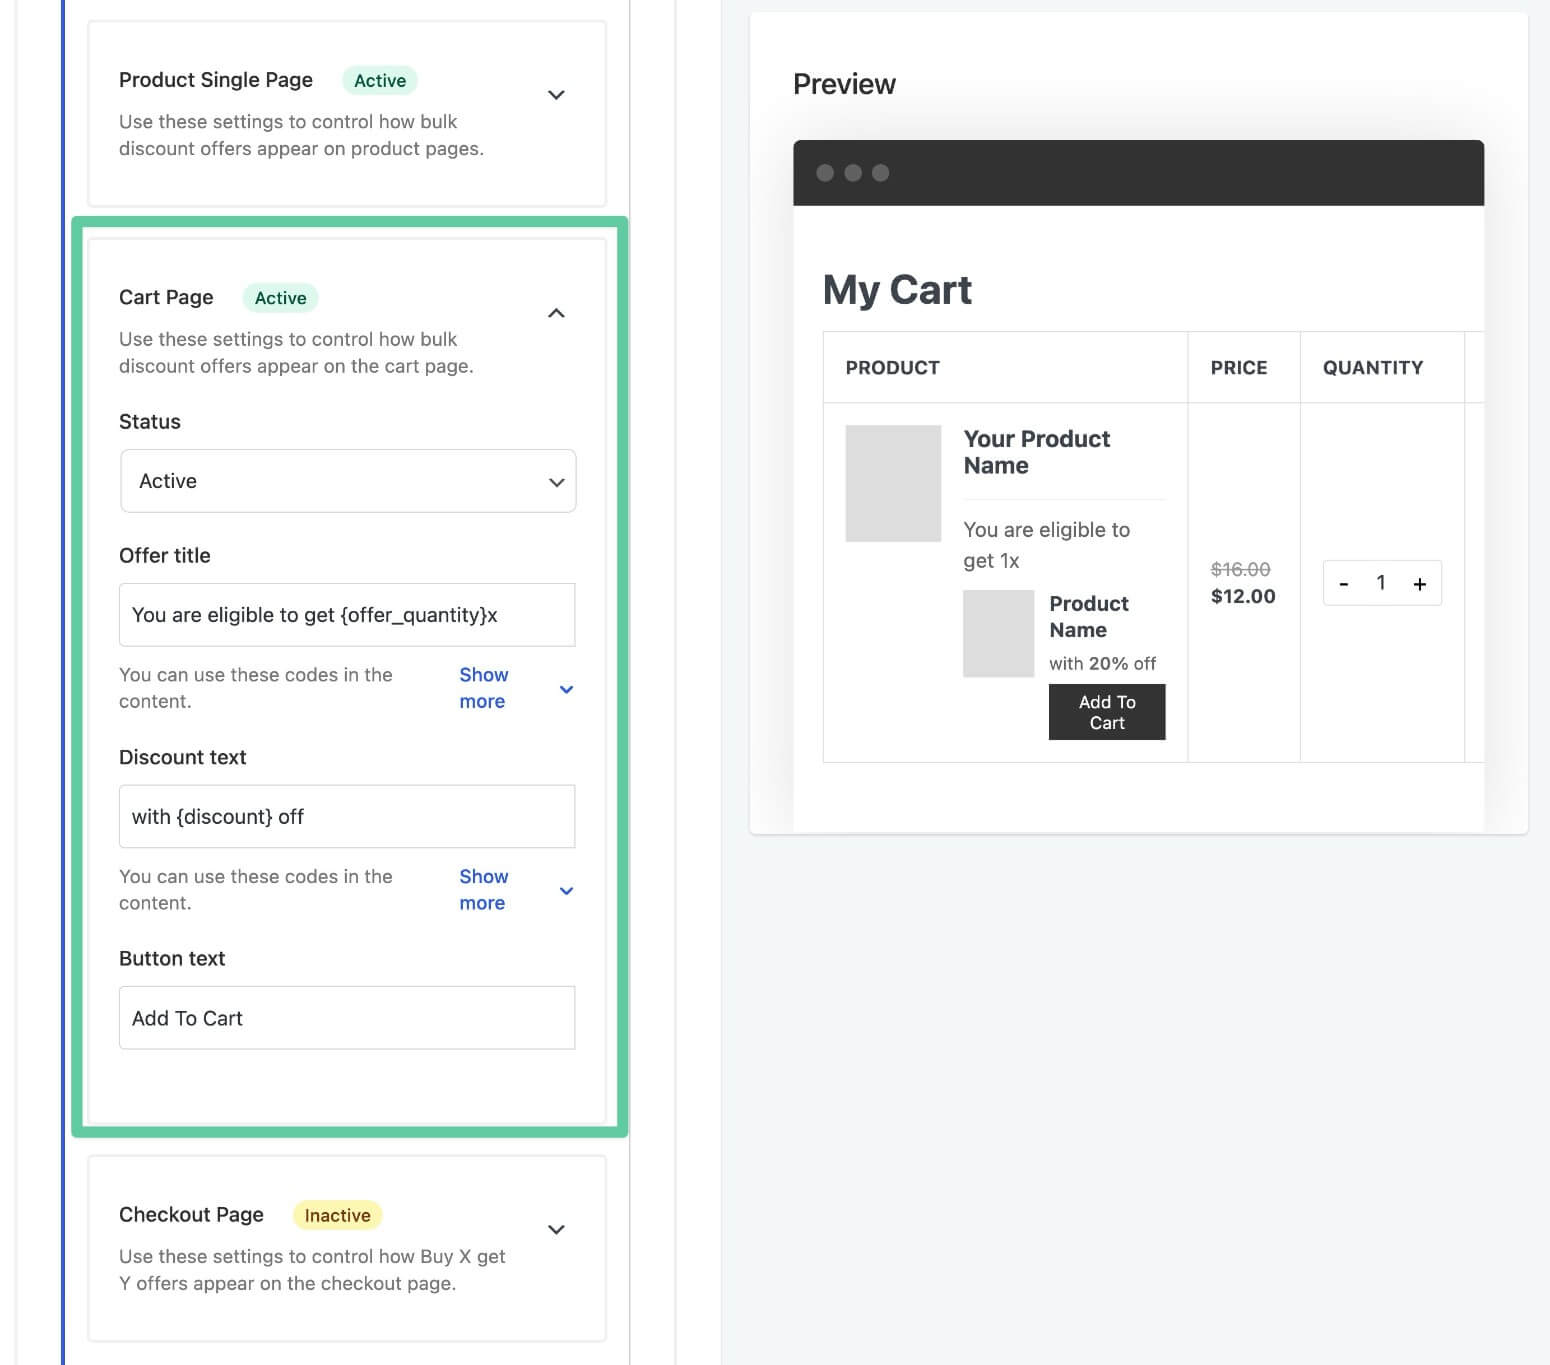Click the Cart Page heading
Image resolution: width=1550 pixels, height=1365 pixels.
coord(166,297)
